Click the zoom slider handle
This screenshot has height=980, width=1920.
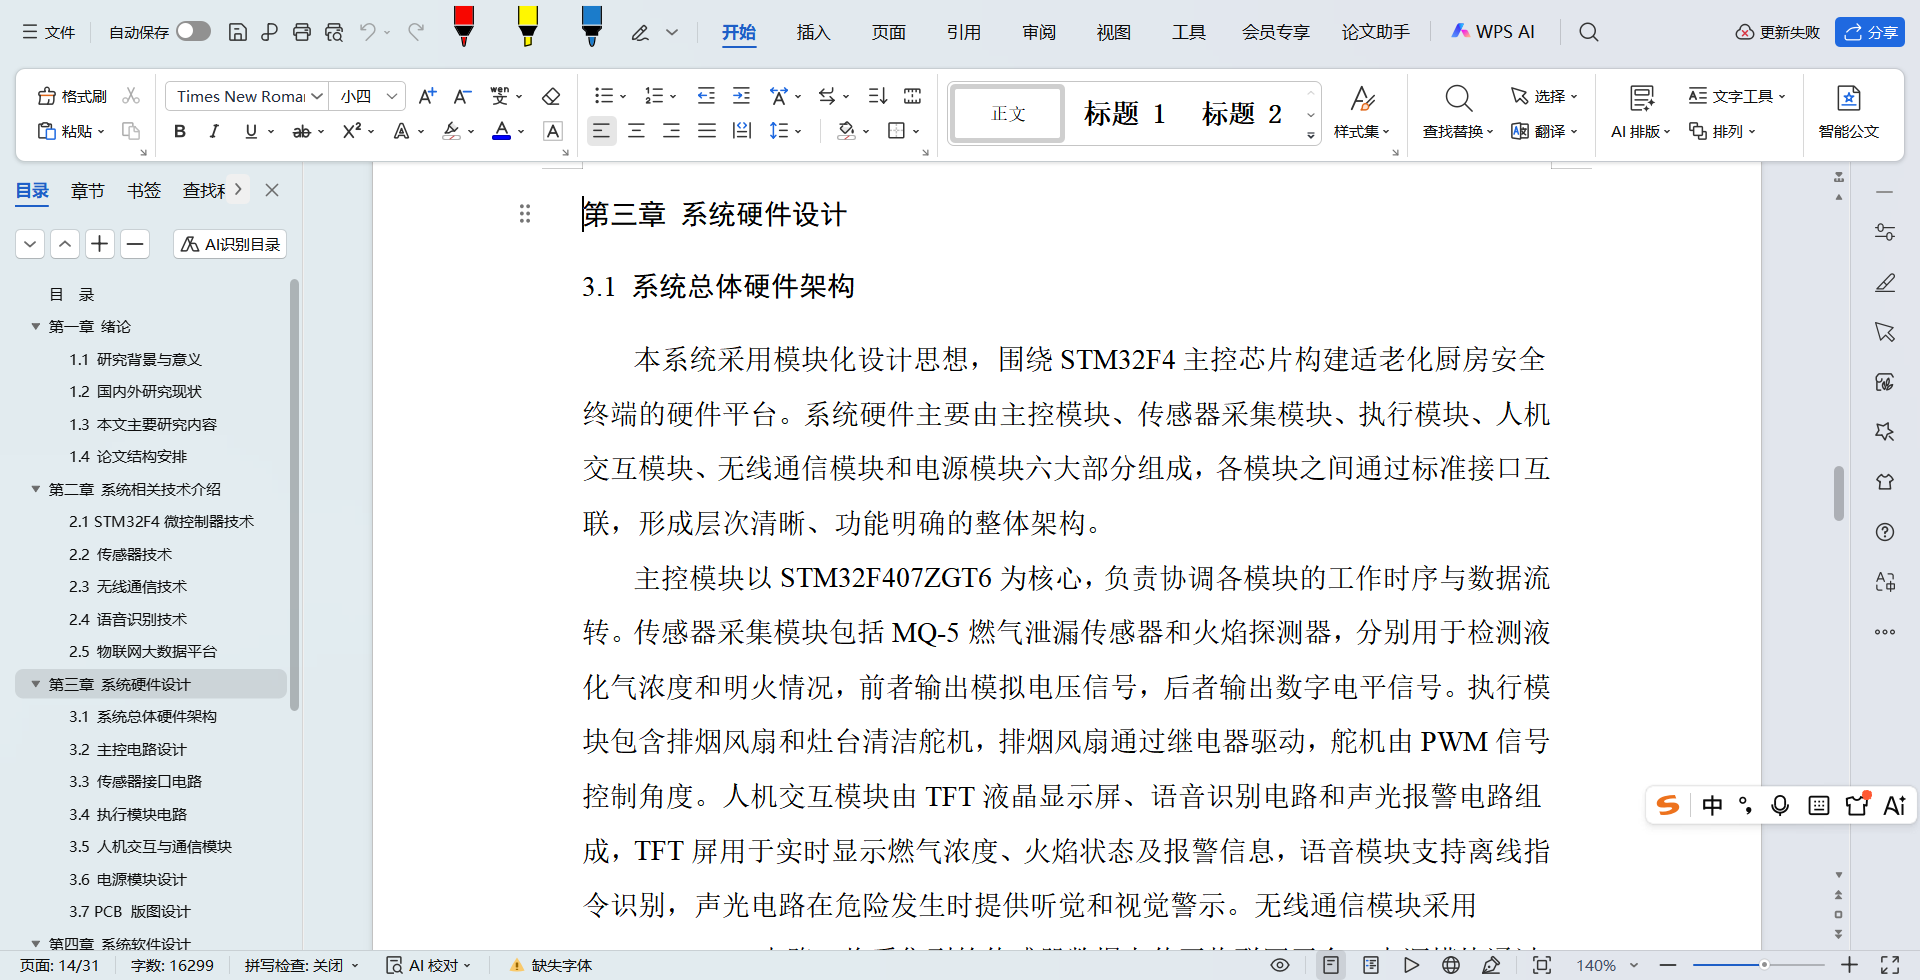point(1764,965)
